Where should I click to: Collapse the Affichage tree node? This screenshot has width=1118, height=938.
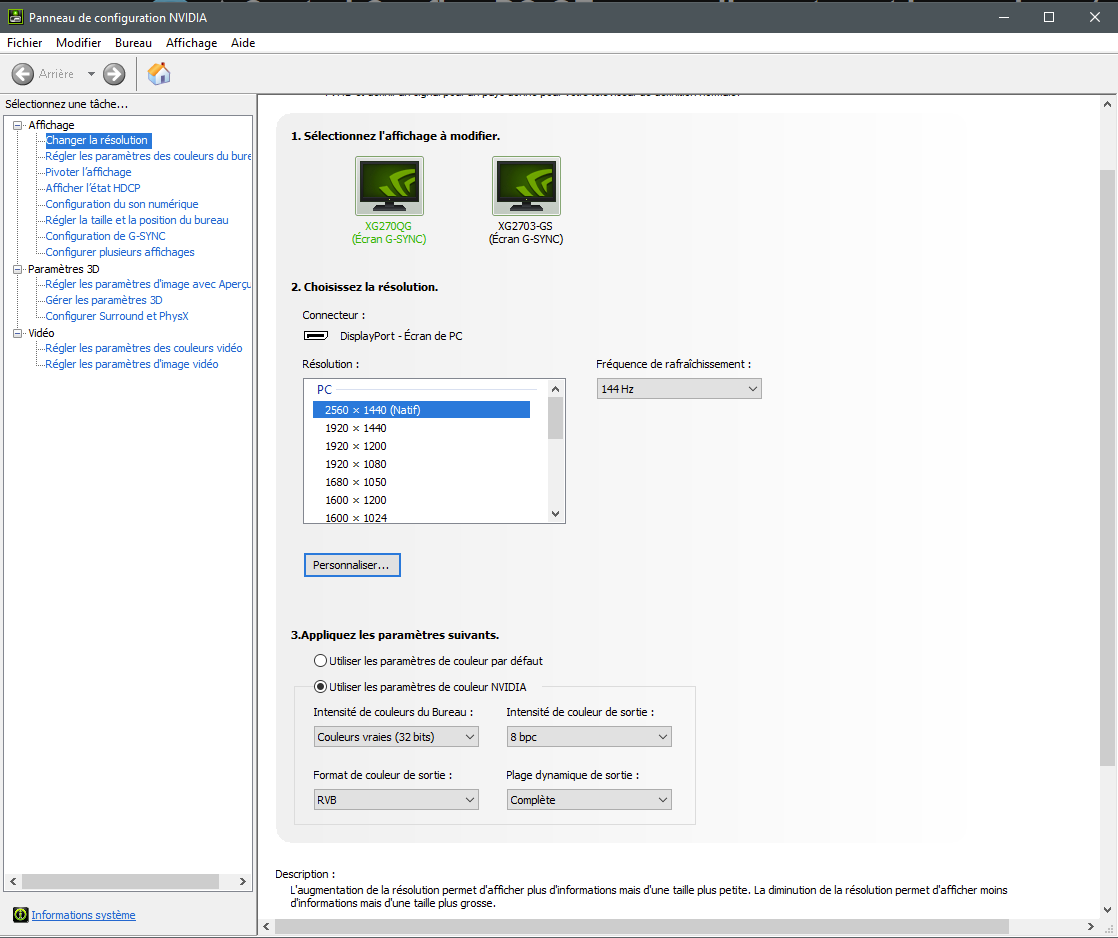point(18,125)
